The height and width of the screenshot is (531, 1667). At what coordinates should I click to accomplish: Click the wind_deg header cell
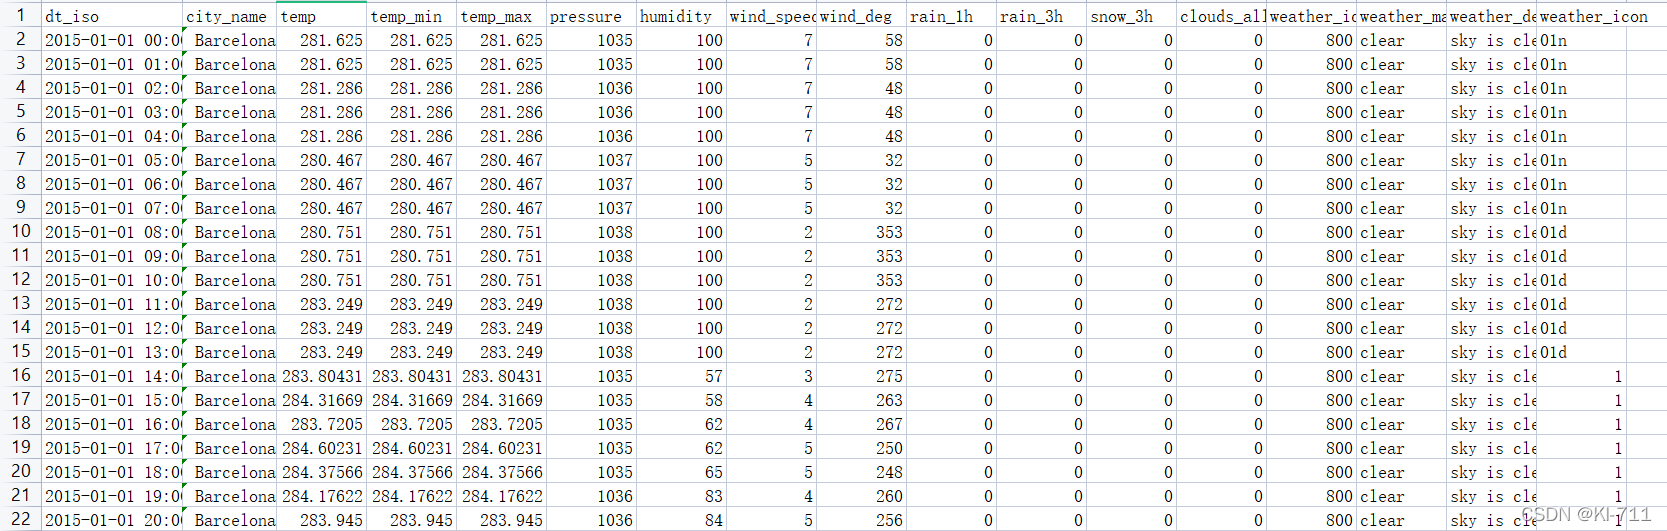click(861, 16)
